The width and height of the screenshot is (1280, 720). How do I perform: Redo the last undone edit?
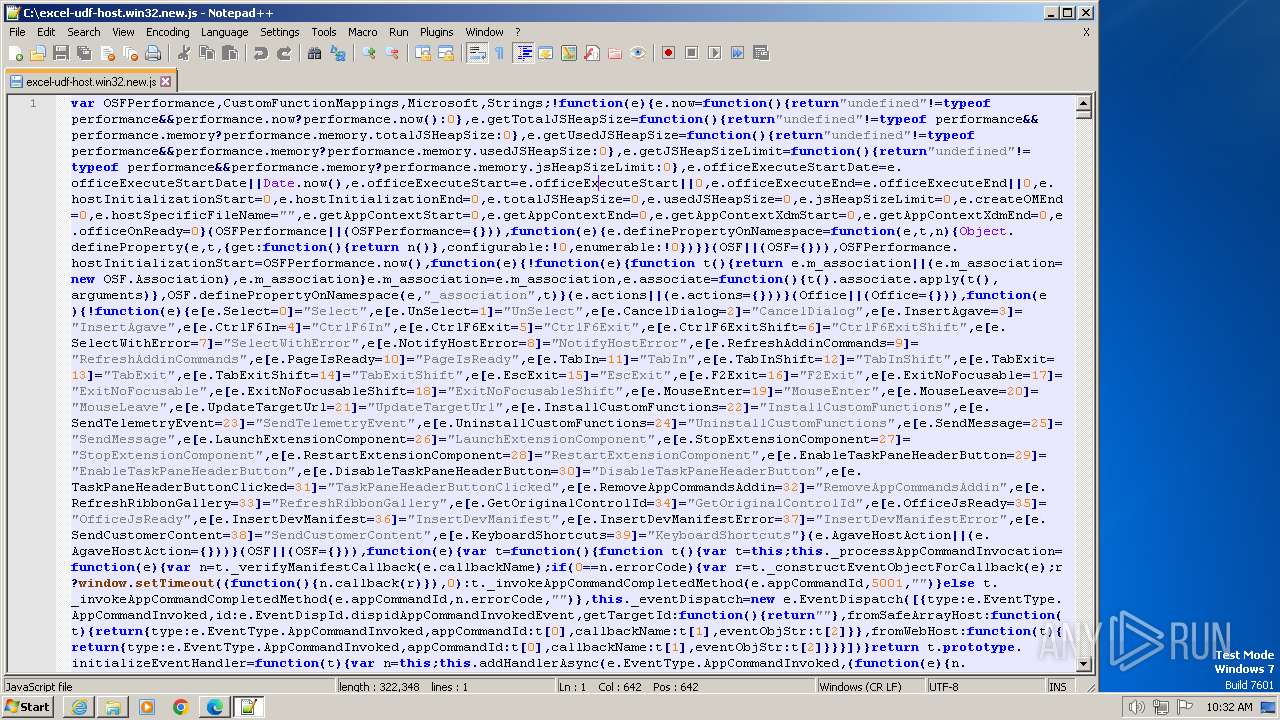click(284, 53)
